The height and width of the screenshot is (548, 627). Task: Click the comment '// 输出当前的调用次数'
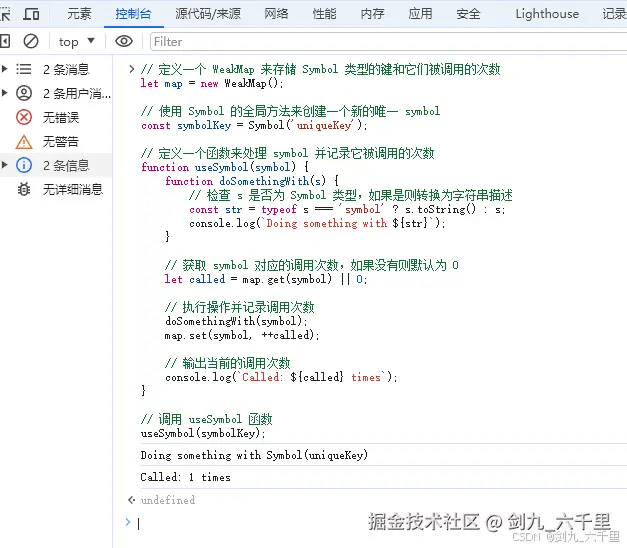(x=228, y=363)
